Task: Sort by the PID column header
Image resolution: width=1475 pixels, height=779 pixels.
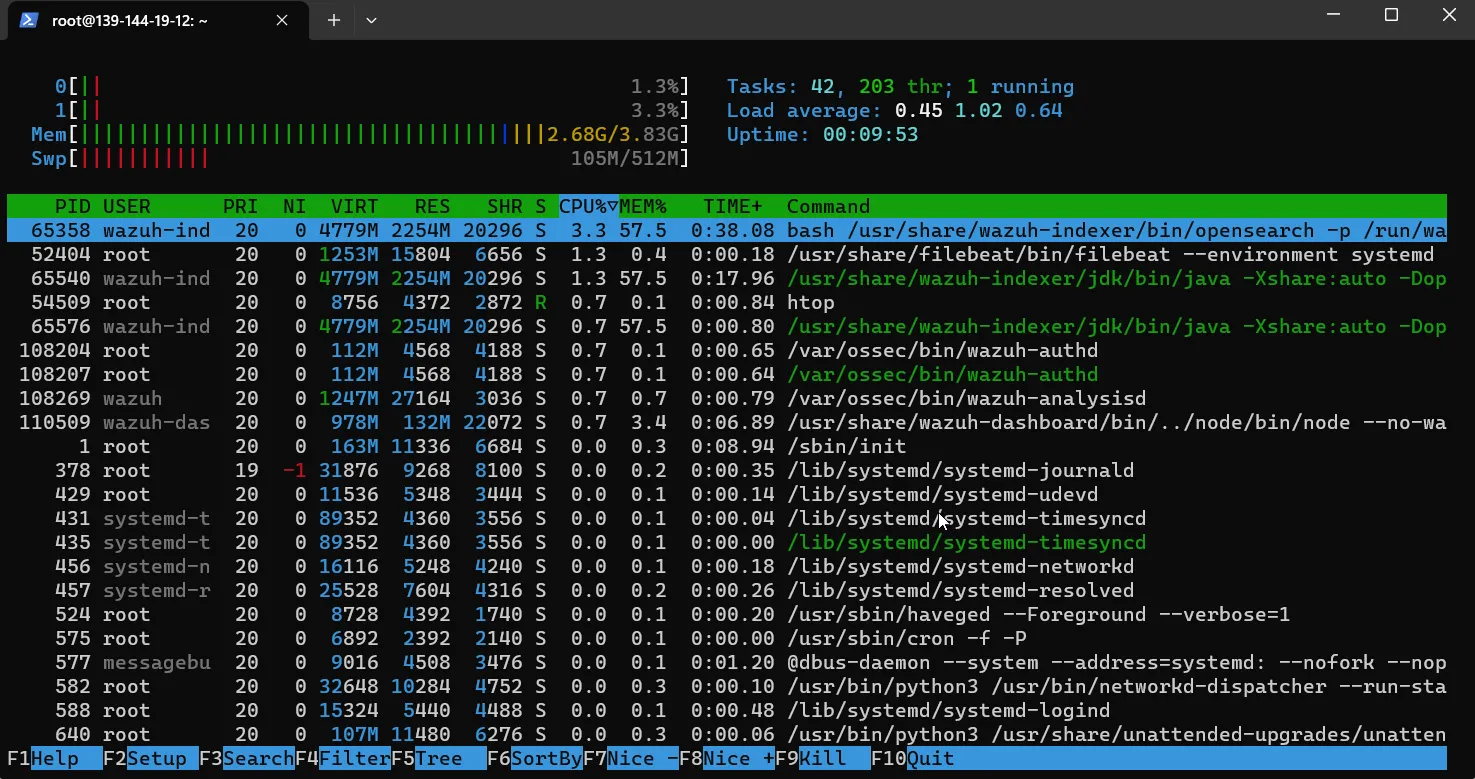Action: [x=73, y=206]
